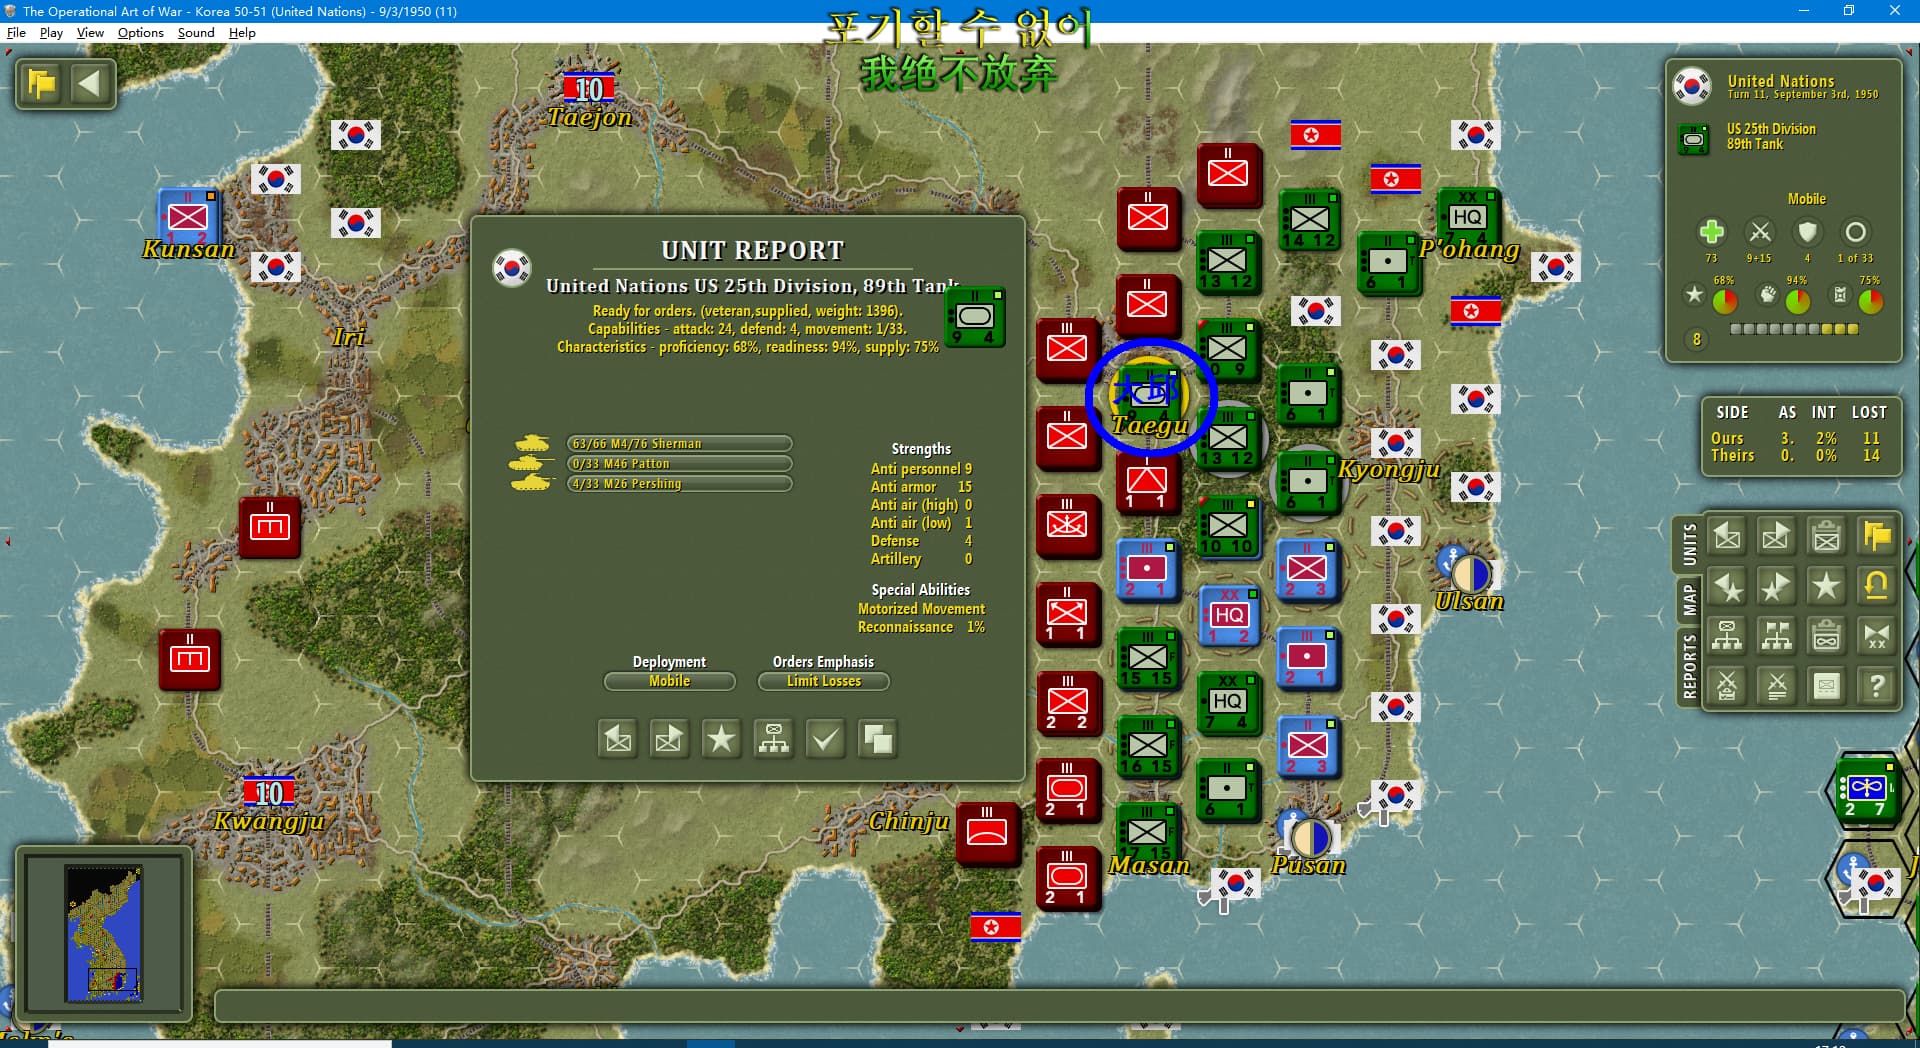Click the supply canister icon
This screenshot has height=1048, width=1920.
(x=1840, y=295)
